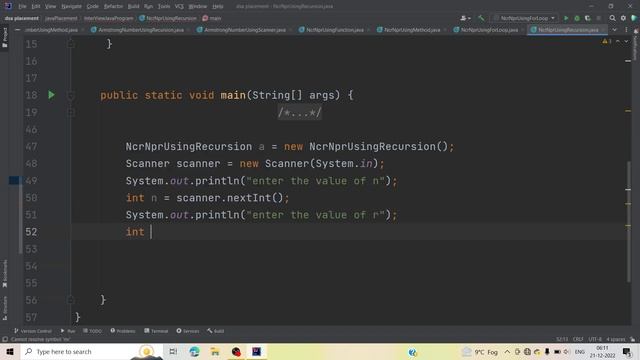Click the Debug bug icon in toolbar
The height and width of the screenshot is (360, 640).
pos(577,18)
